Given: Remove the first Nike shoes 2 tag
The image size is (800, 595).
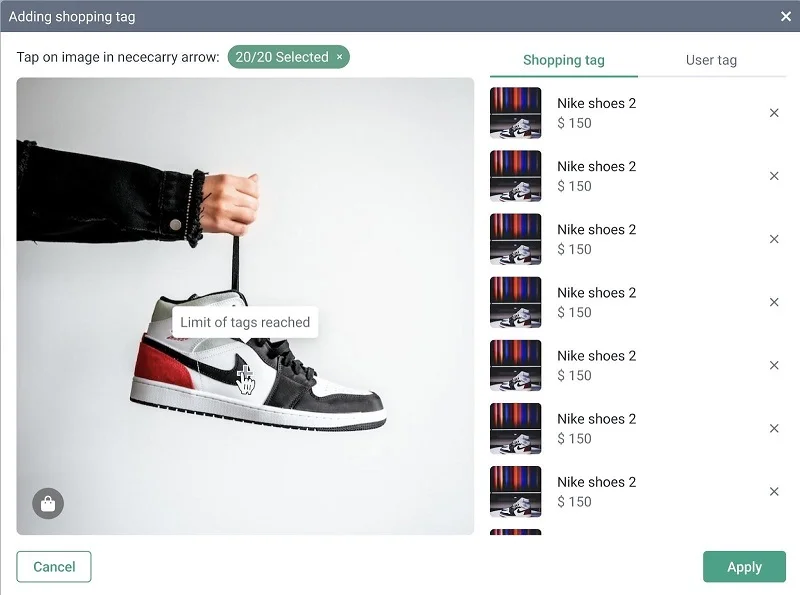Looking at the screenshot, I should (x=774, y=113).
